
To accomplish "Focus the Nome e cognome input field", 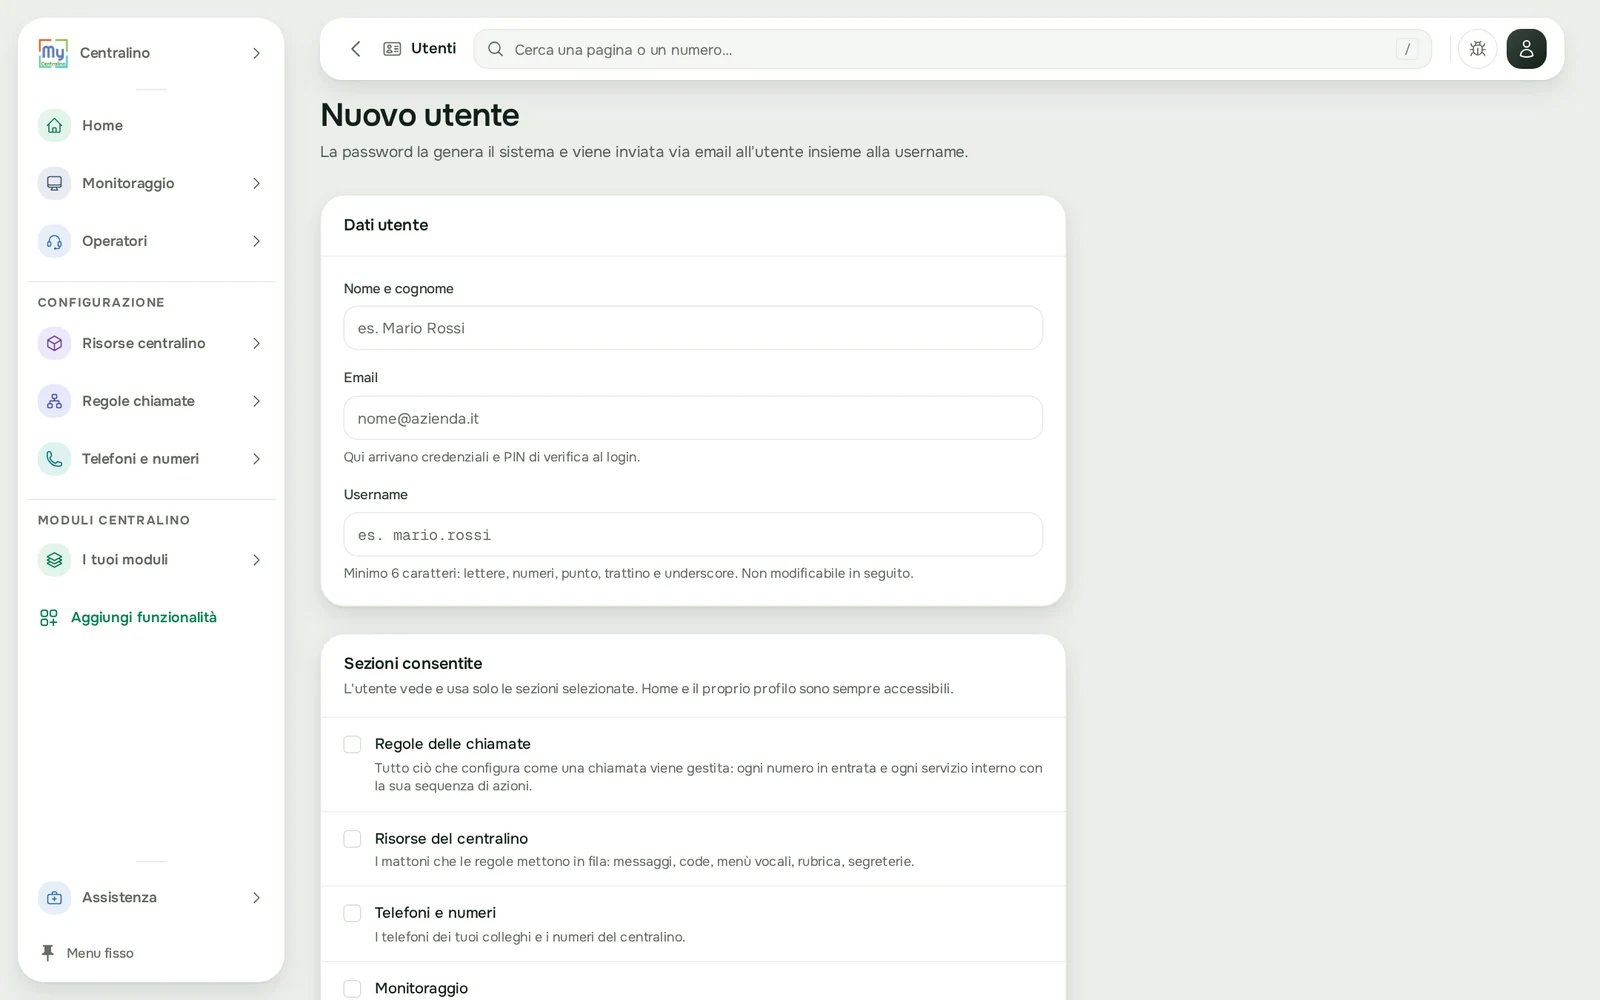I will (x=693, y=328).
